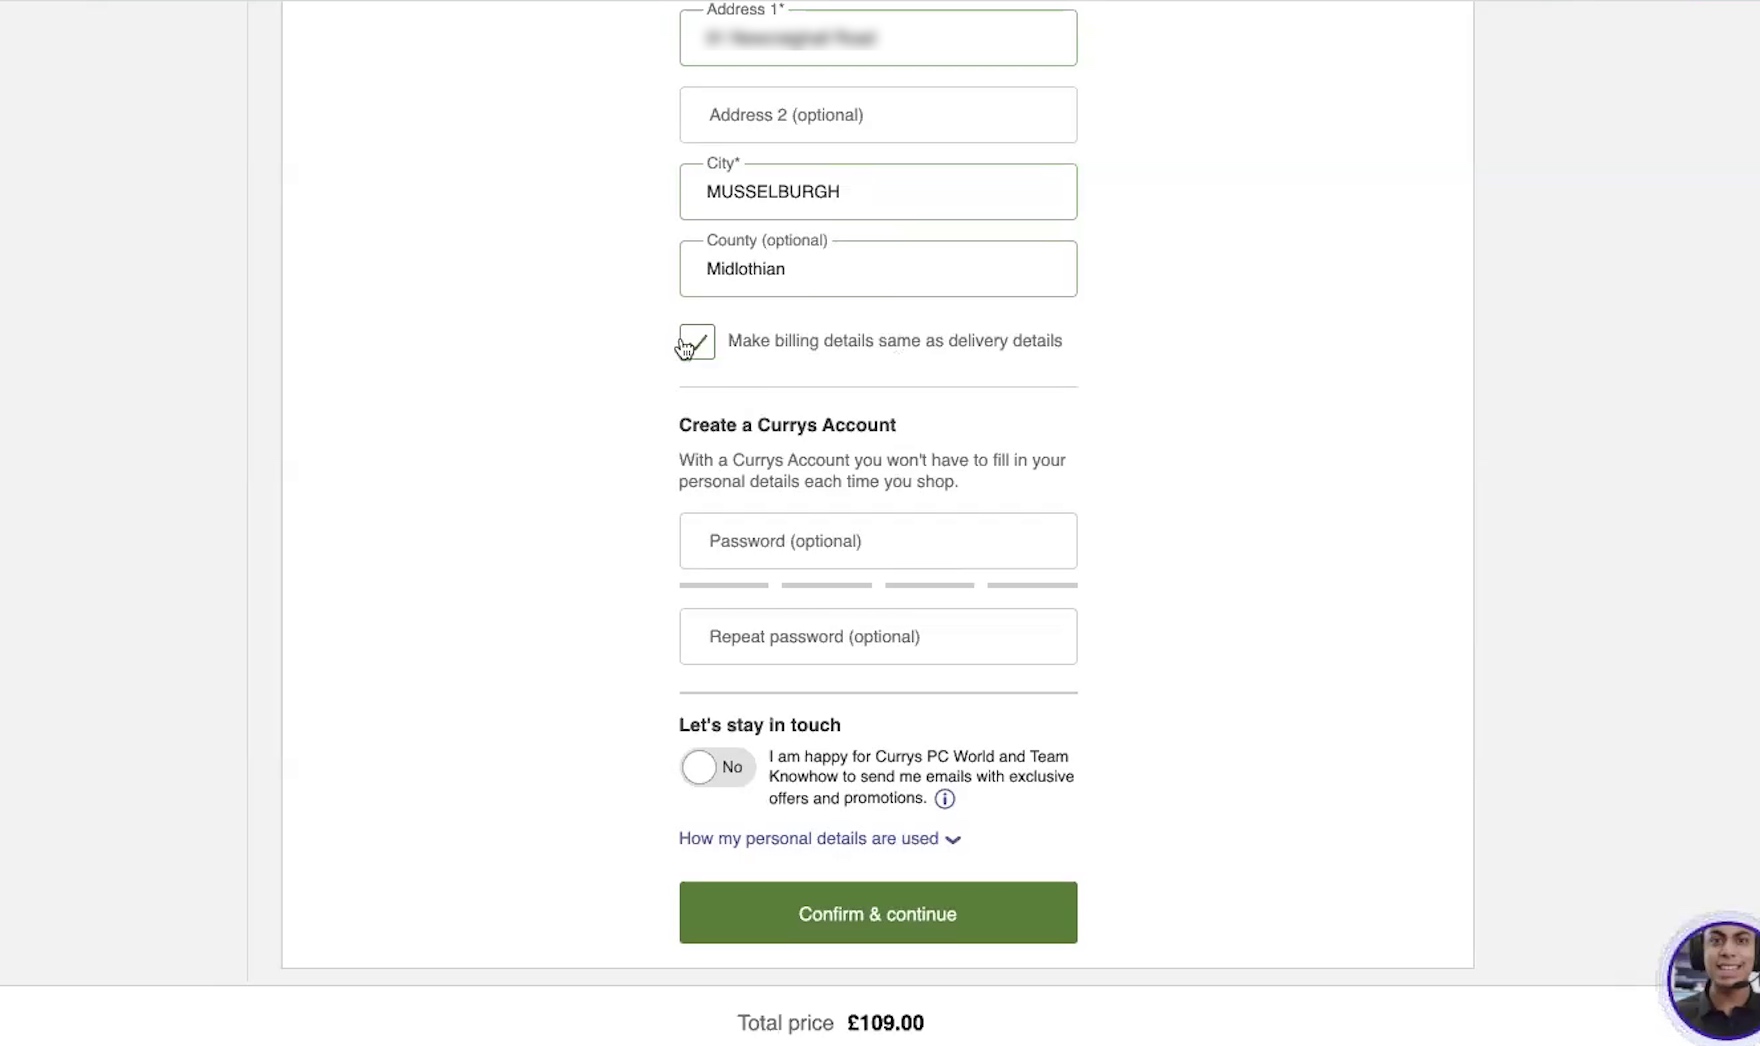Click the Repeat password (optional) box
Viewport: 1760px width, 1046px height.
tap(878, 637)
